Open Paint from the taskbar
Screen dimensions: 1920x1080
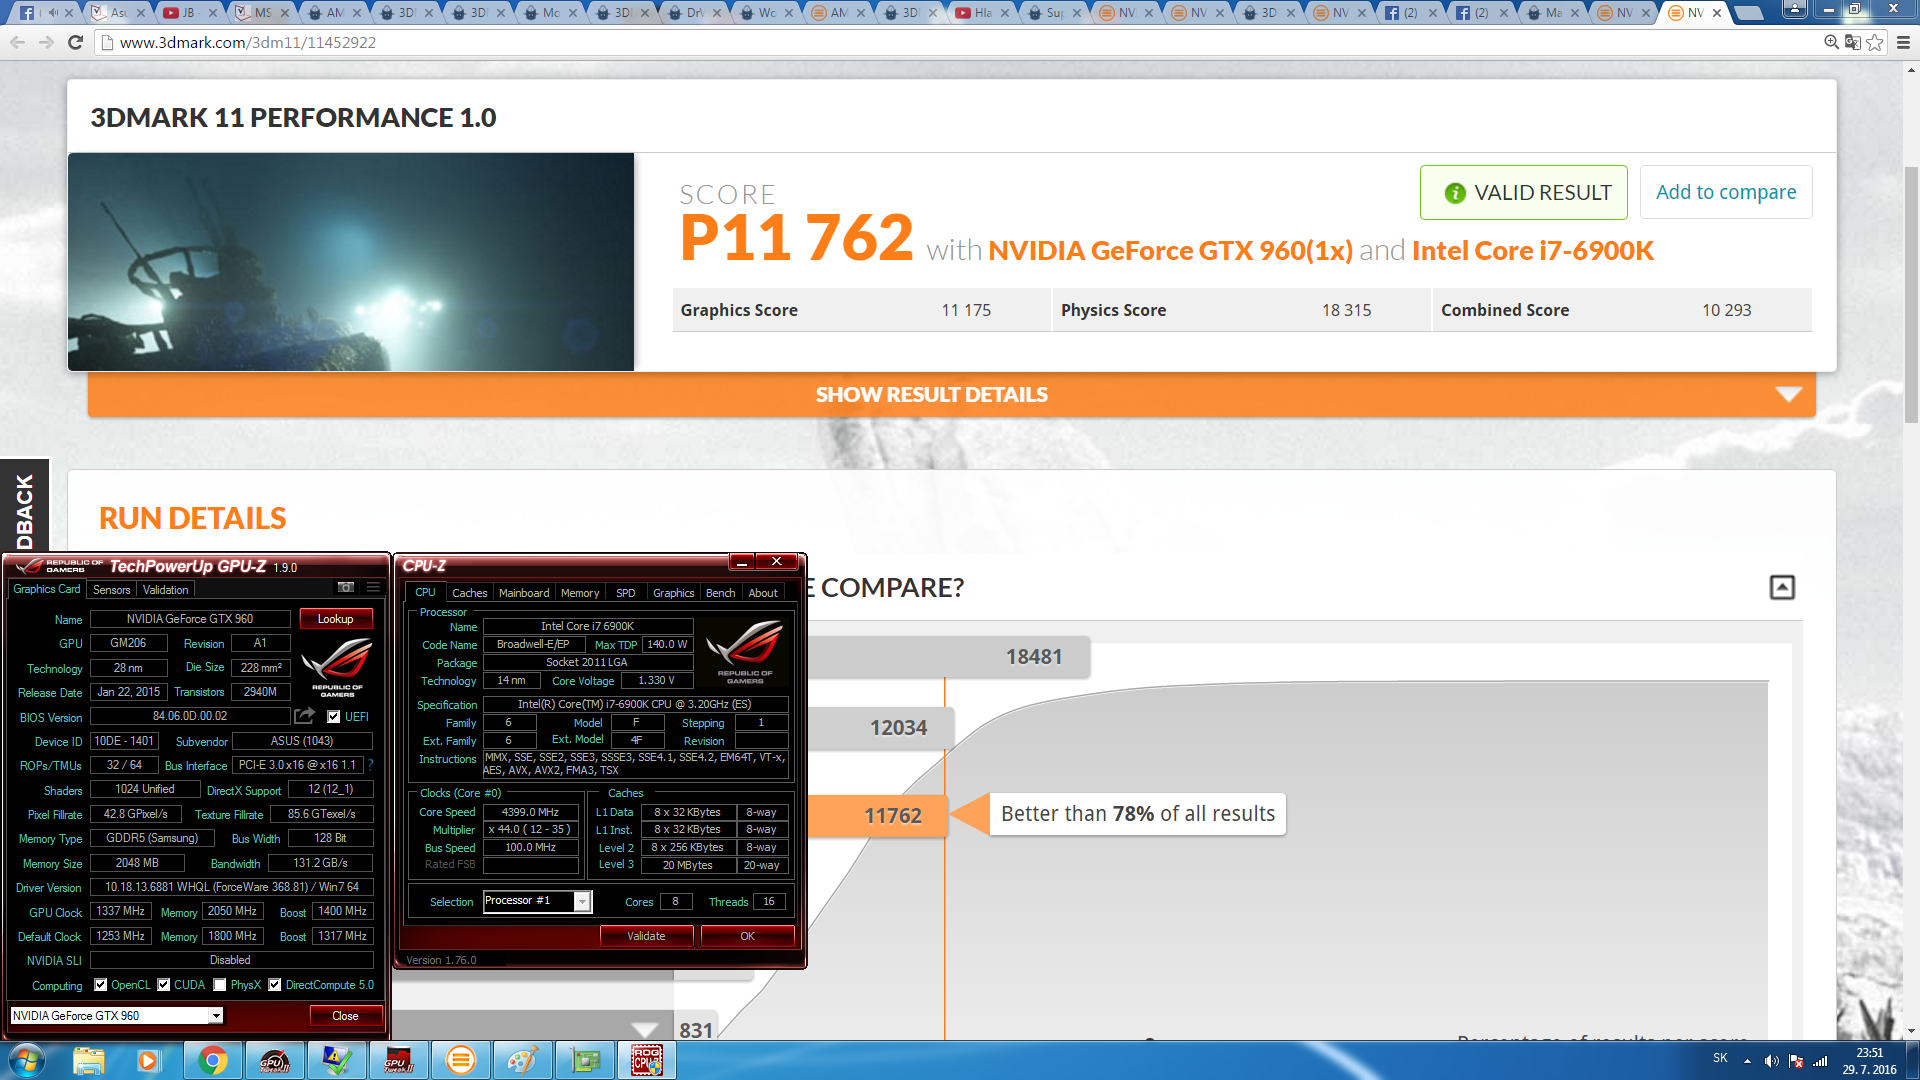pos(522,1060)
